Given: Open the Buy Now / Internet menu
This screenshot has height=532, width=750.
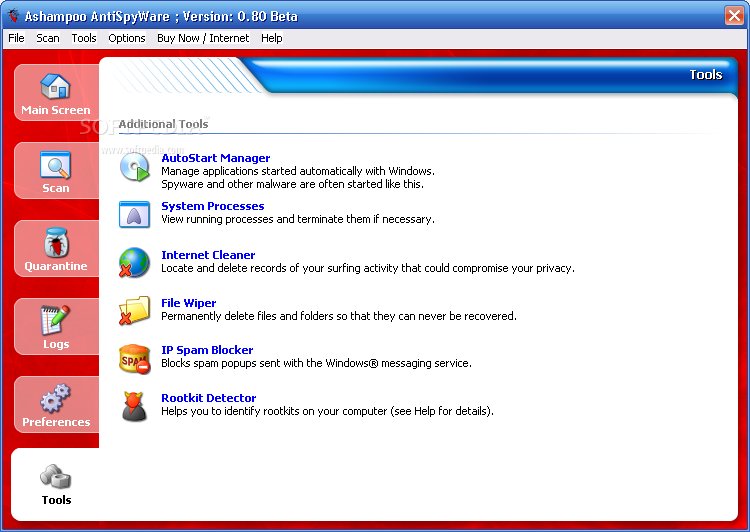Looking at the screenshot, I should 203,38.
